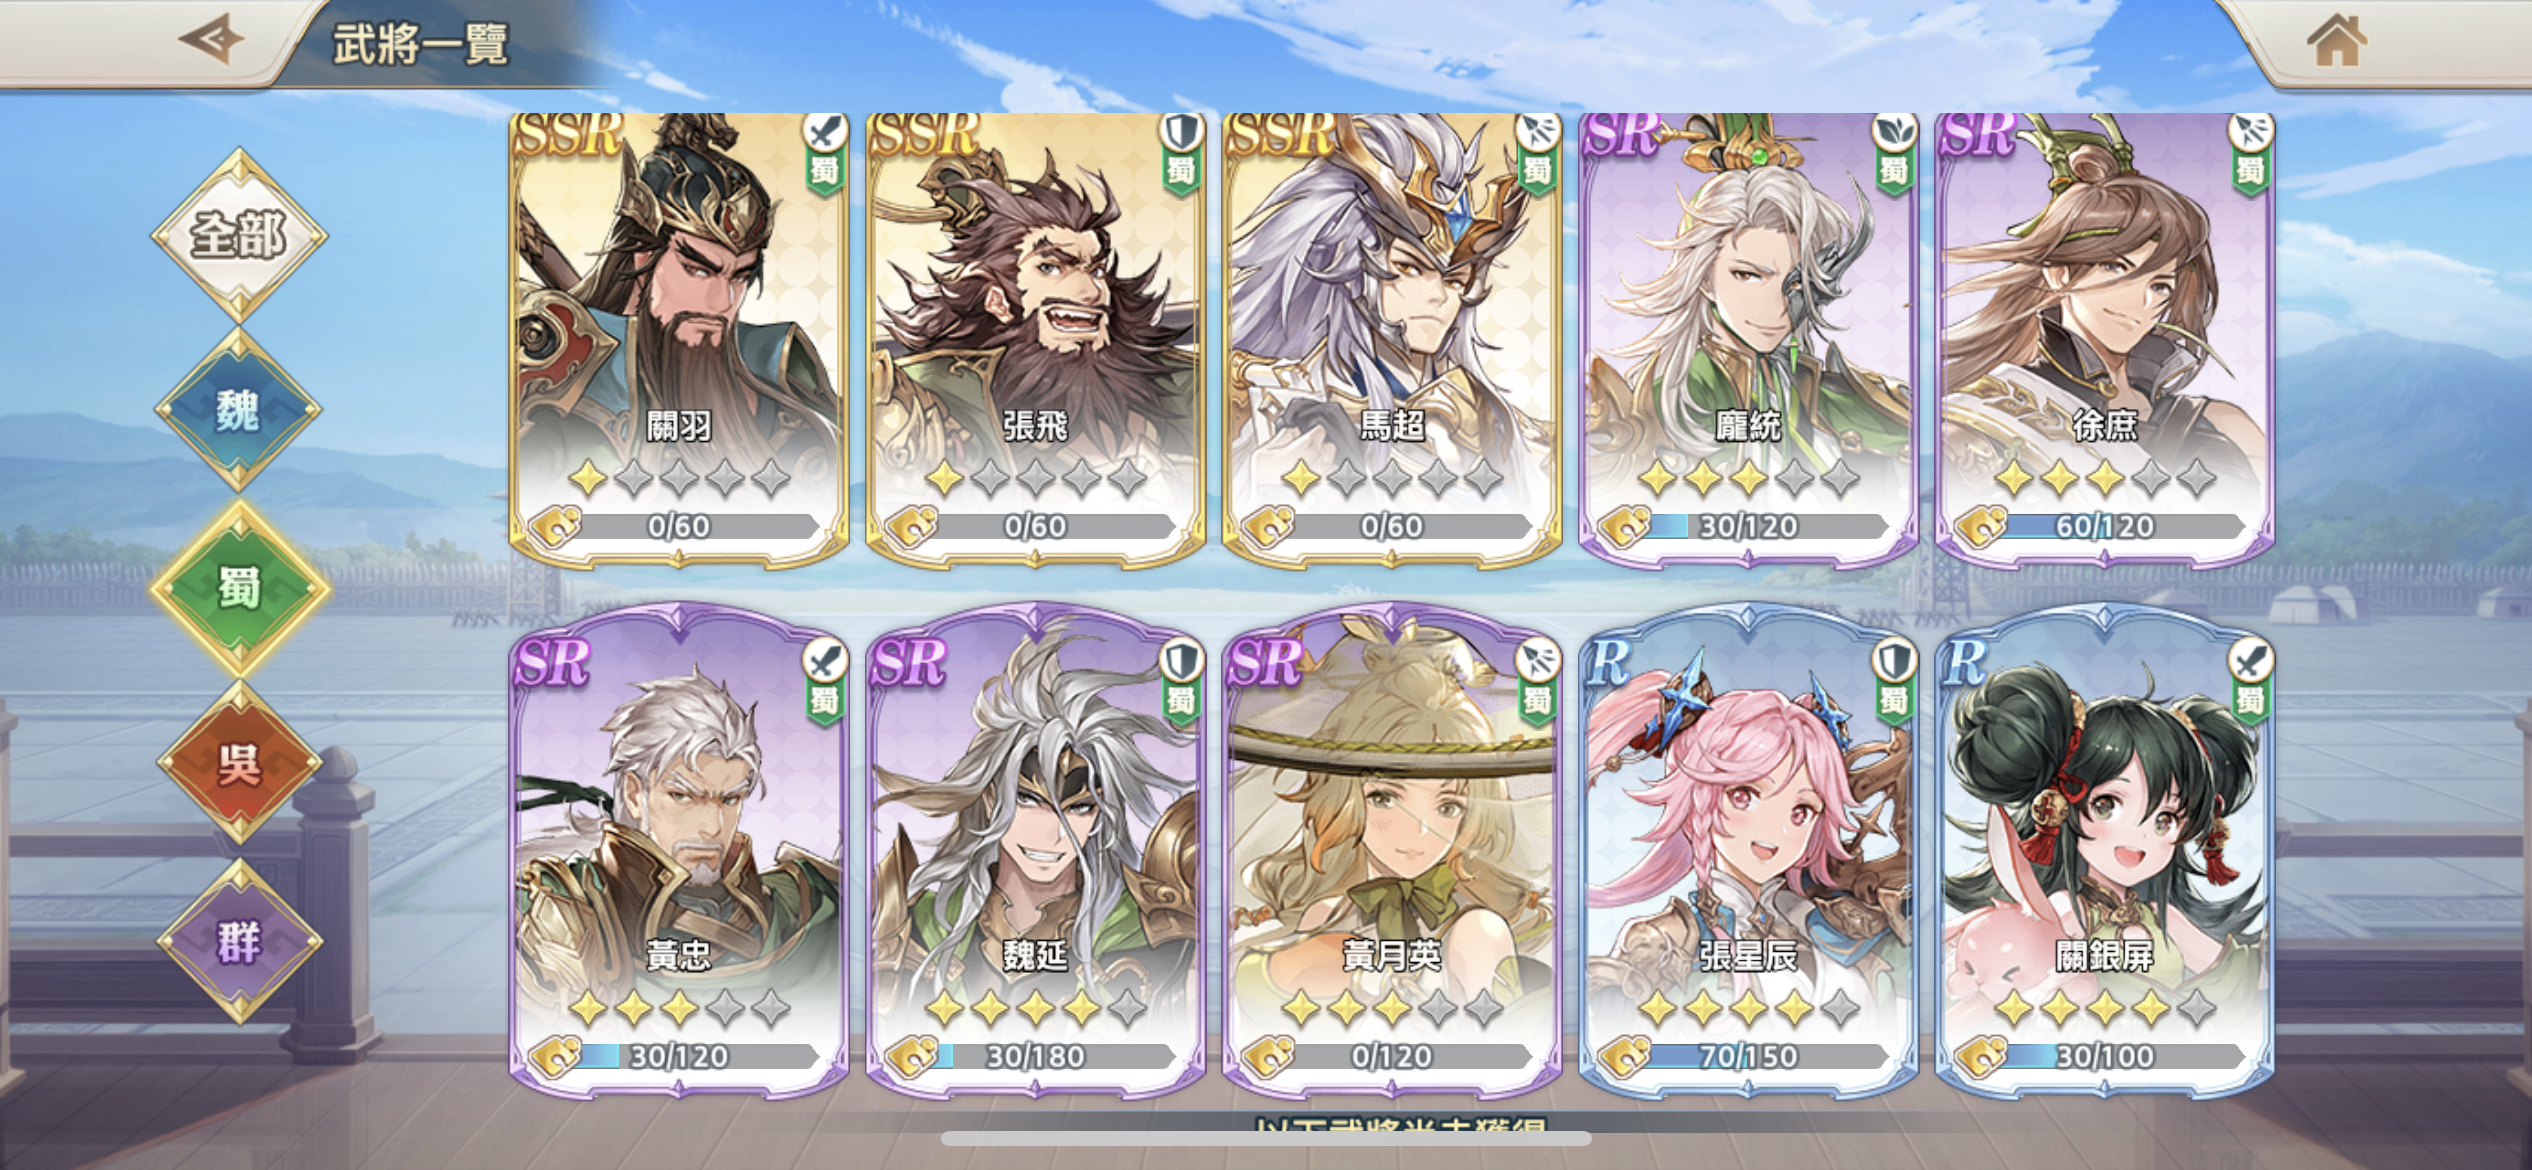Screen dimensions: 2532x1170
Task: Tap the sword class icon on 關銀屏 card
Action: tap(2250, 661)
